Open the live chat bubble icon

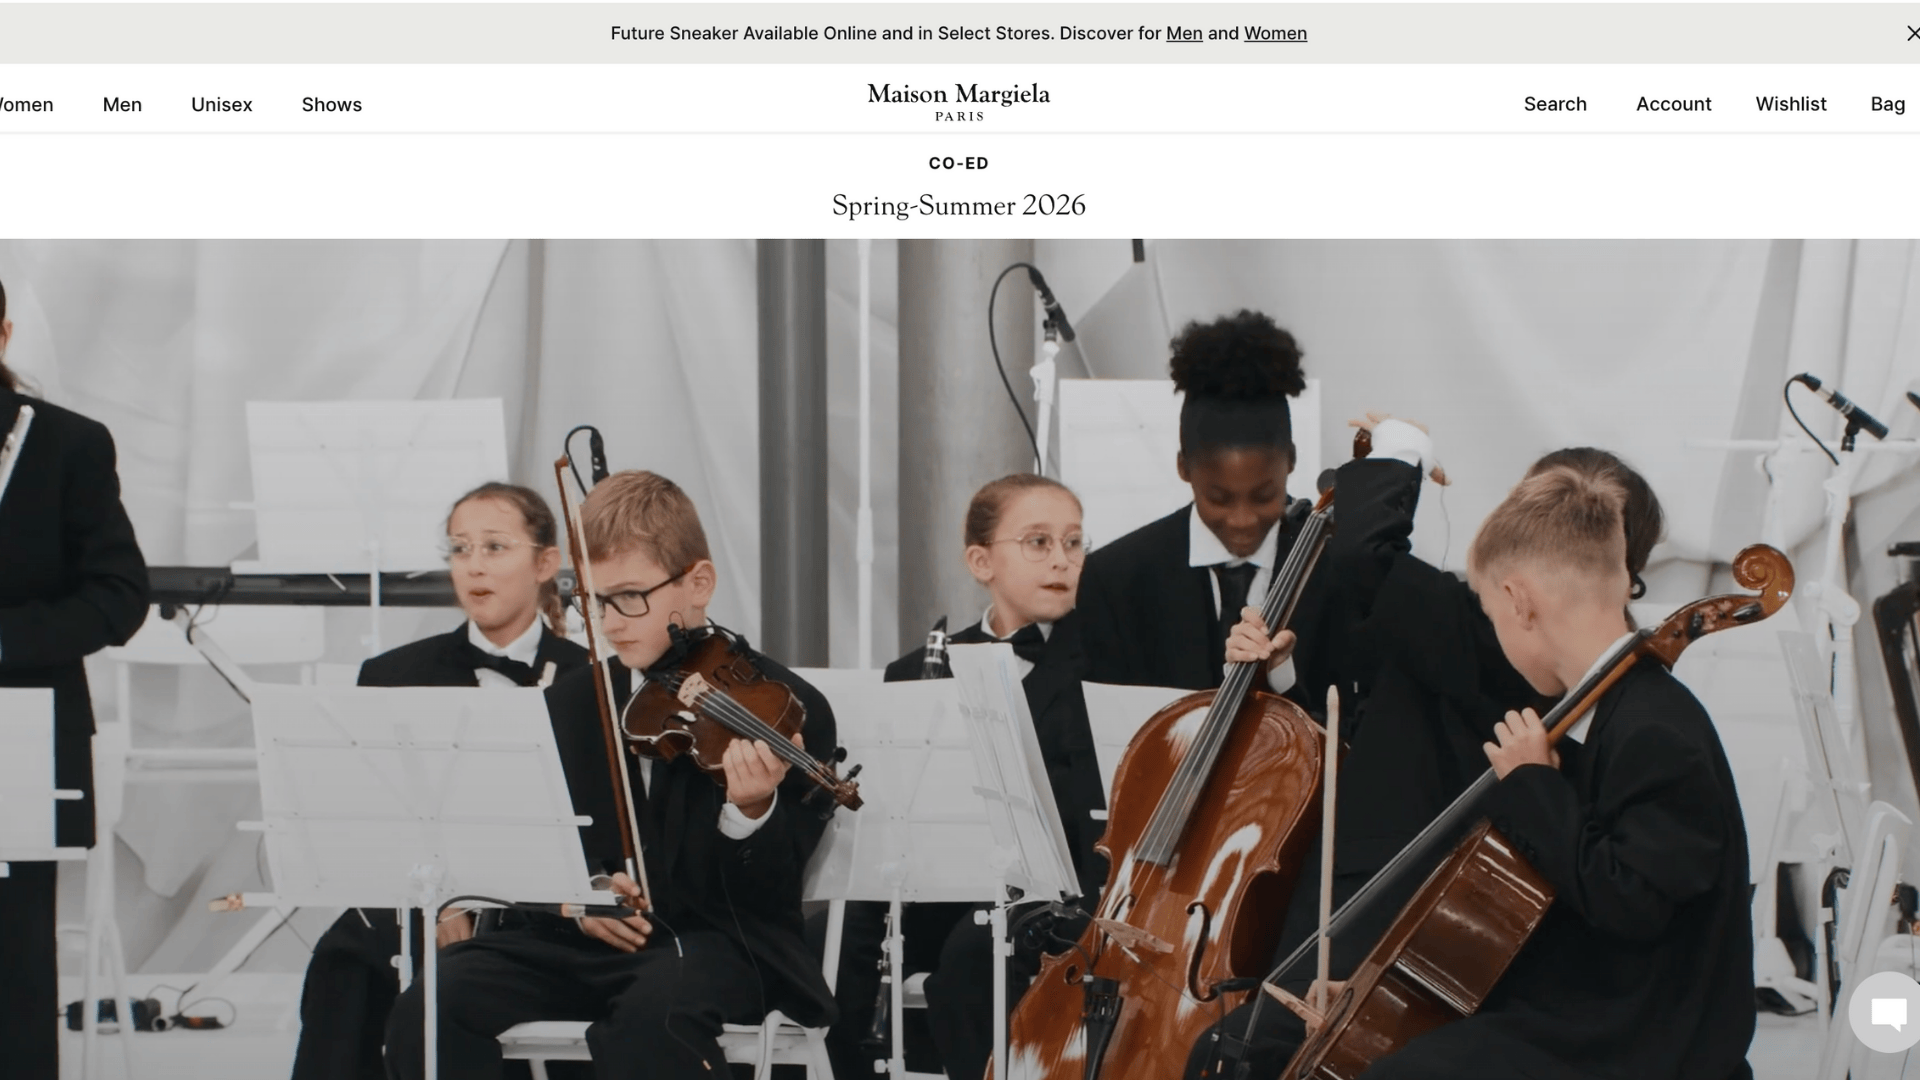point(1886,1012)
